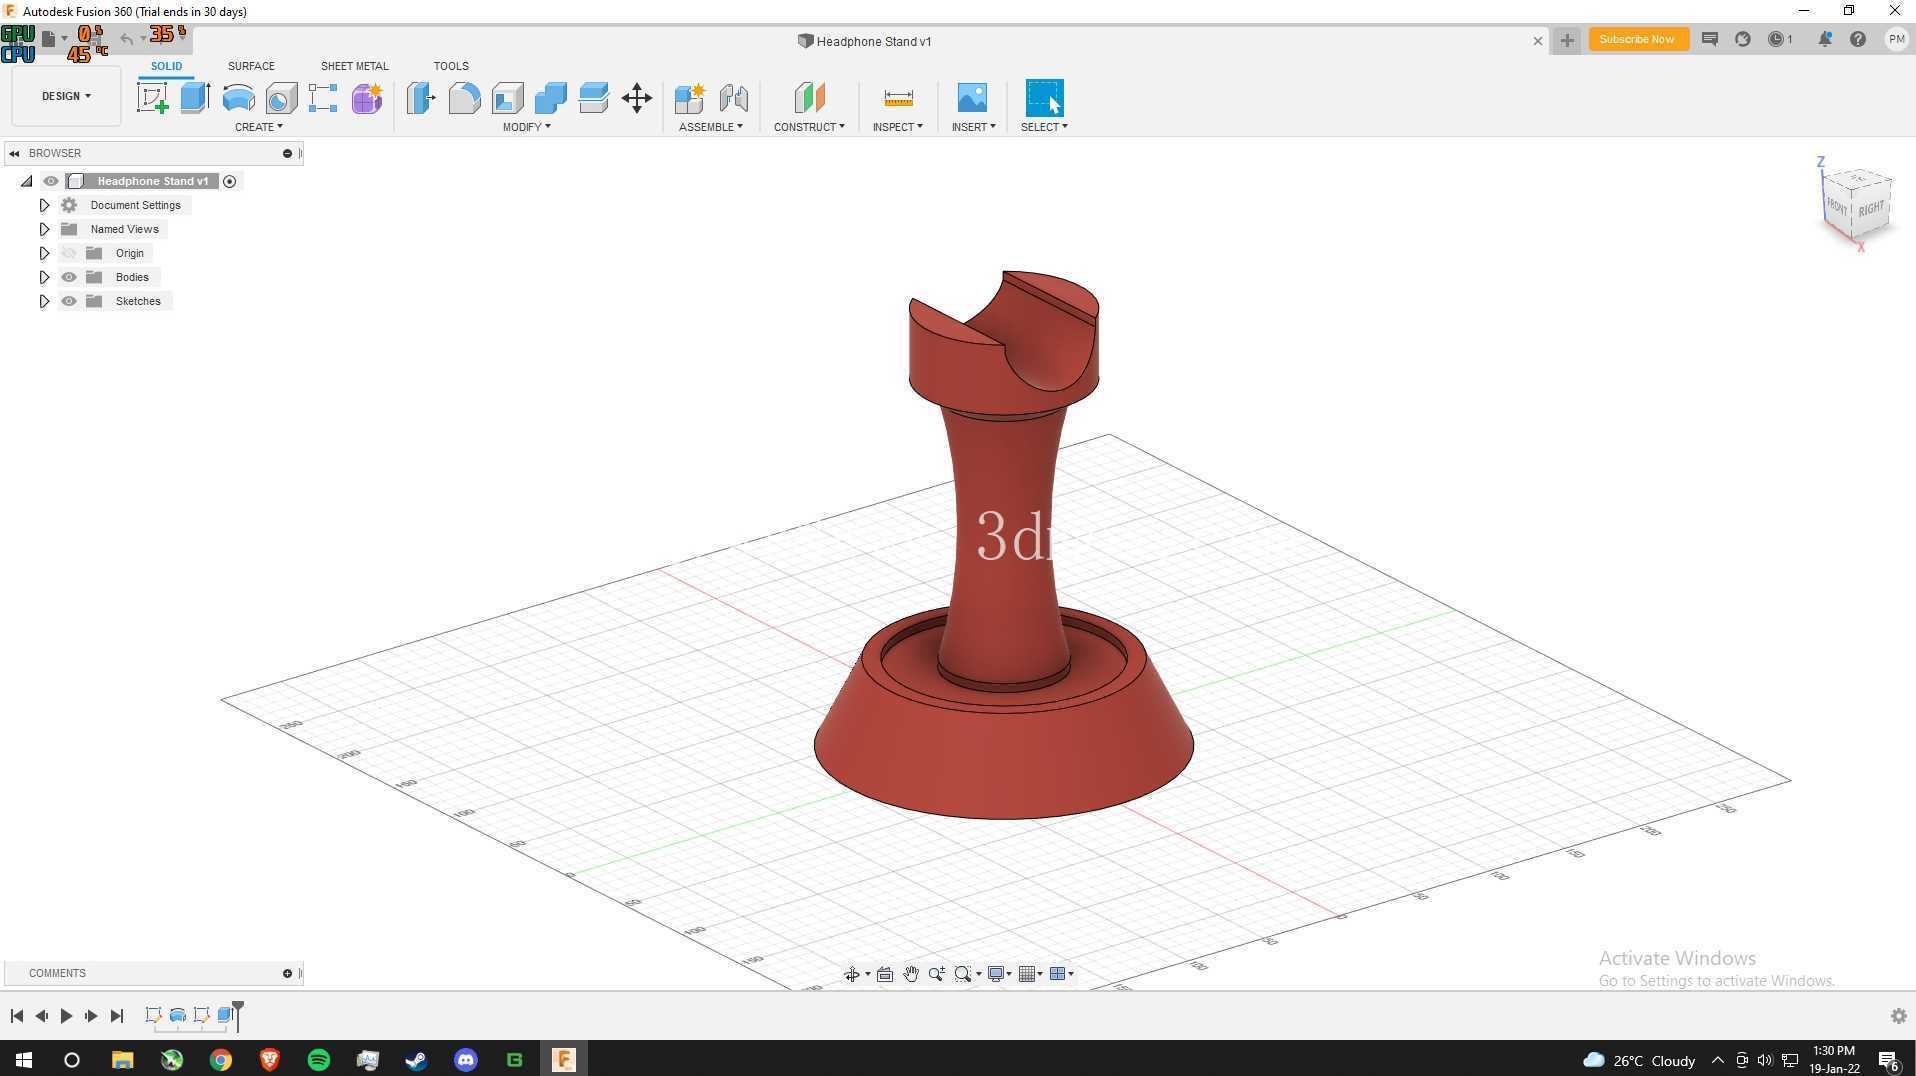The image size is (1916, 1076).
Task: Hide the Bodies folder
Action: 69,277
